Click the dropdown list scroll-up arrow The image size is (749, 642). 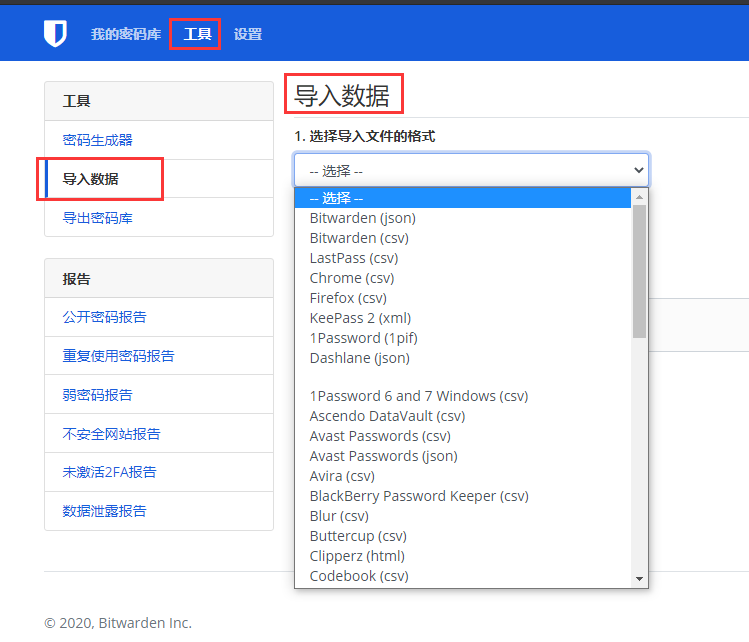coord(639,197)
